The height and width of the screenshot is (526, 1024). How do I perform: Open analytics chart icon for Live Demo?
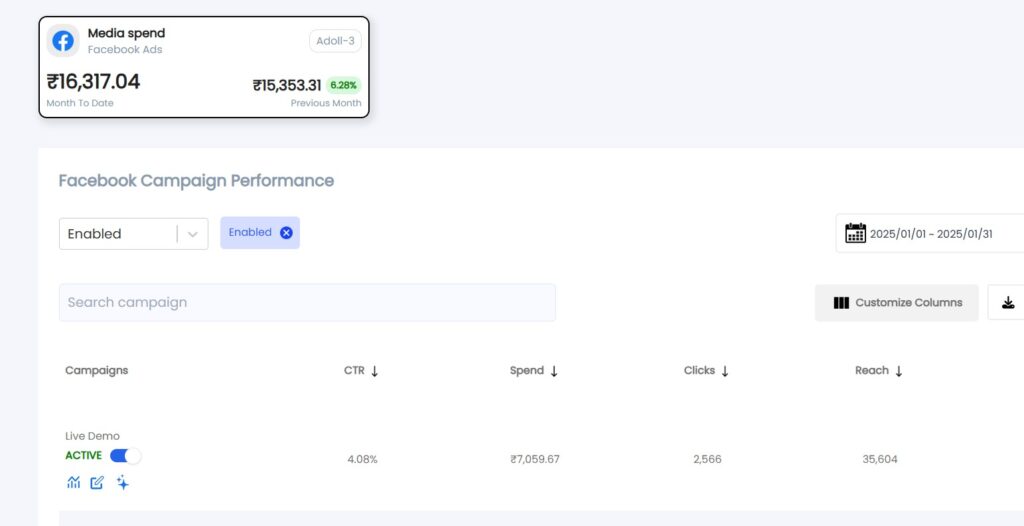pos(73,483)
